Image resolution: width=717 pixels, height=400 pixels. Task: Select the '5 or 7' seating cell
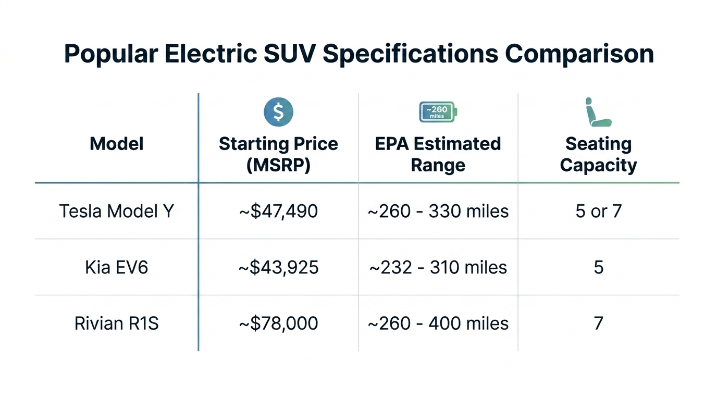[599, 211]
